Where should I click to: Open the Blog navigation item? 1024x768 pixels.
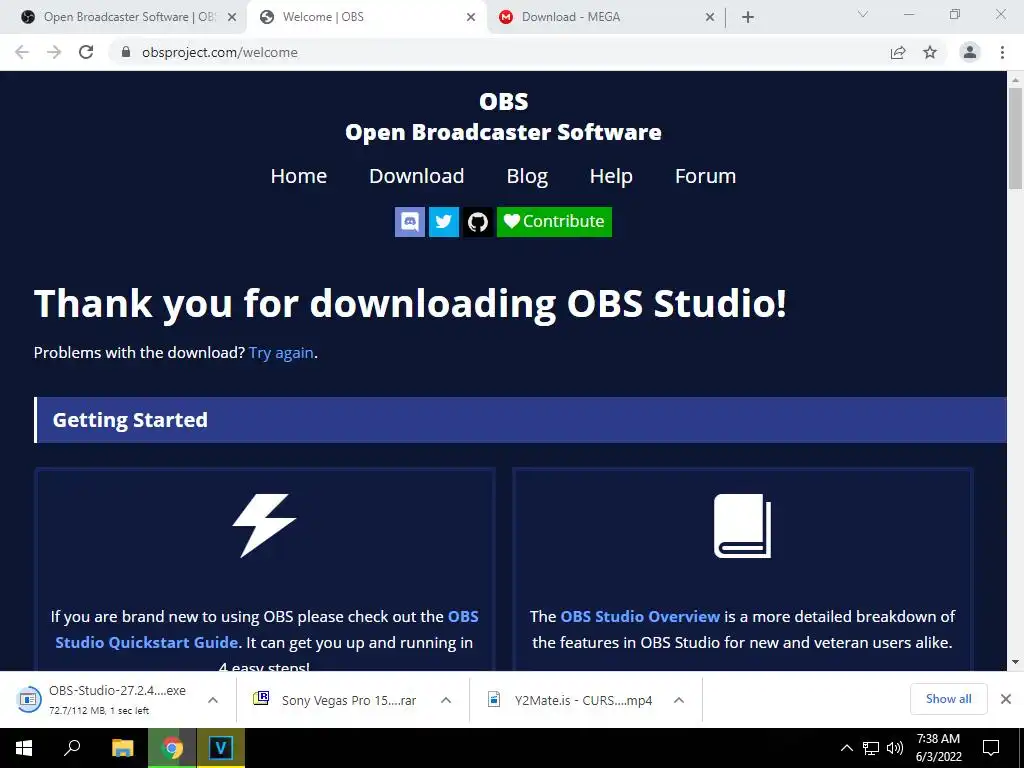coord(527,176)
